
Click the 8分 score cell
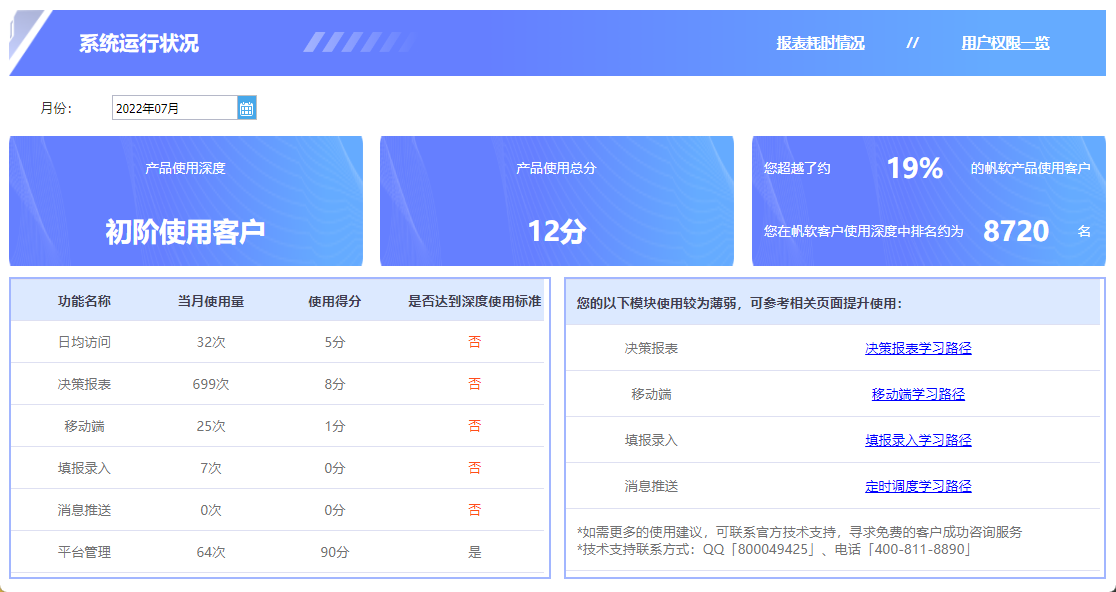coord(335,384)
